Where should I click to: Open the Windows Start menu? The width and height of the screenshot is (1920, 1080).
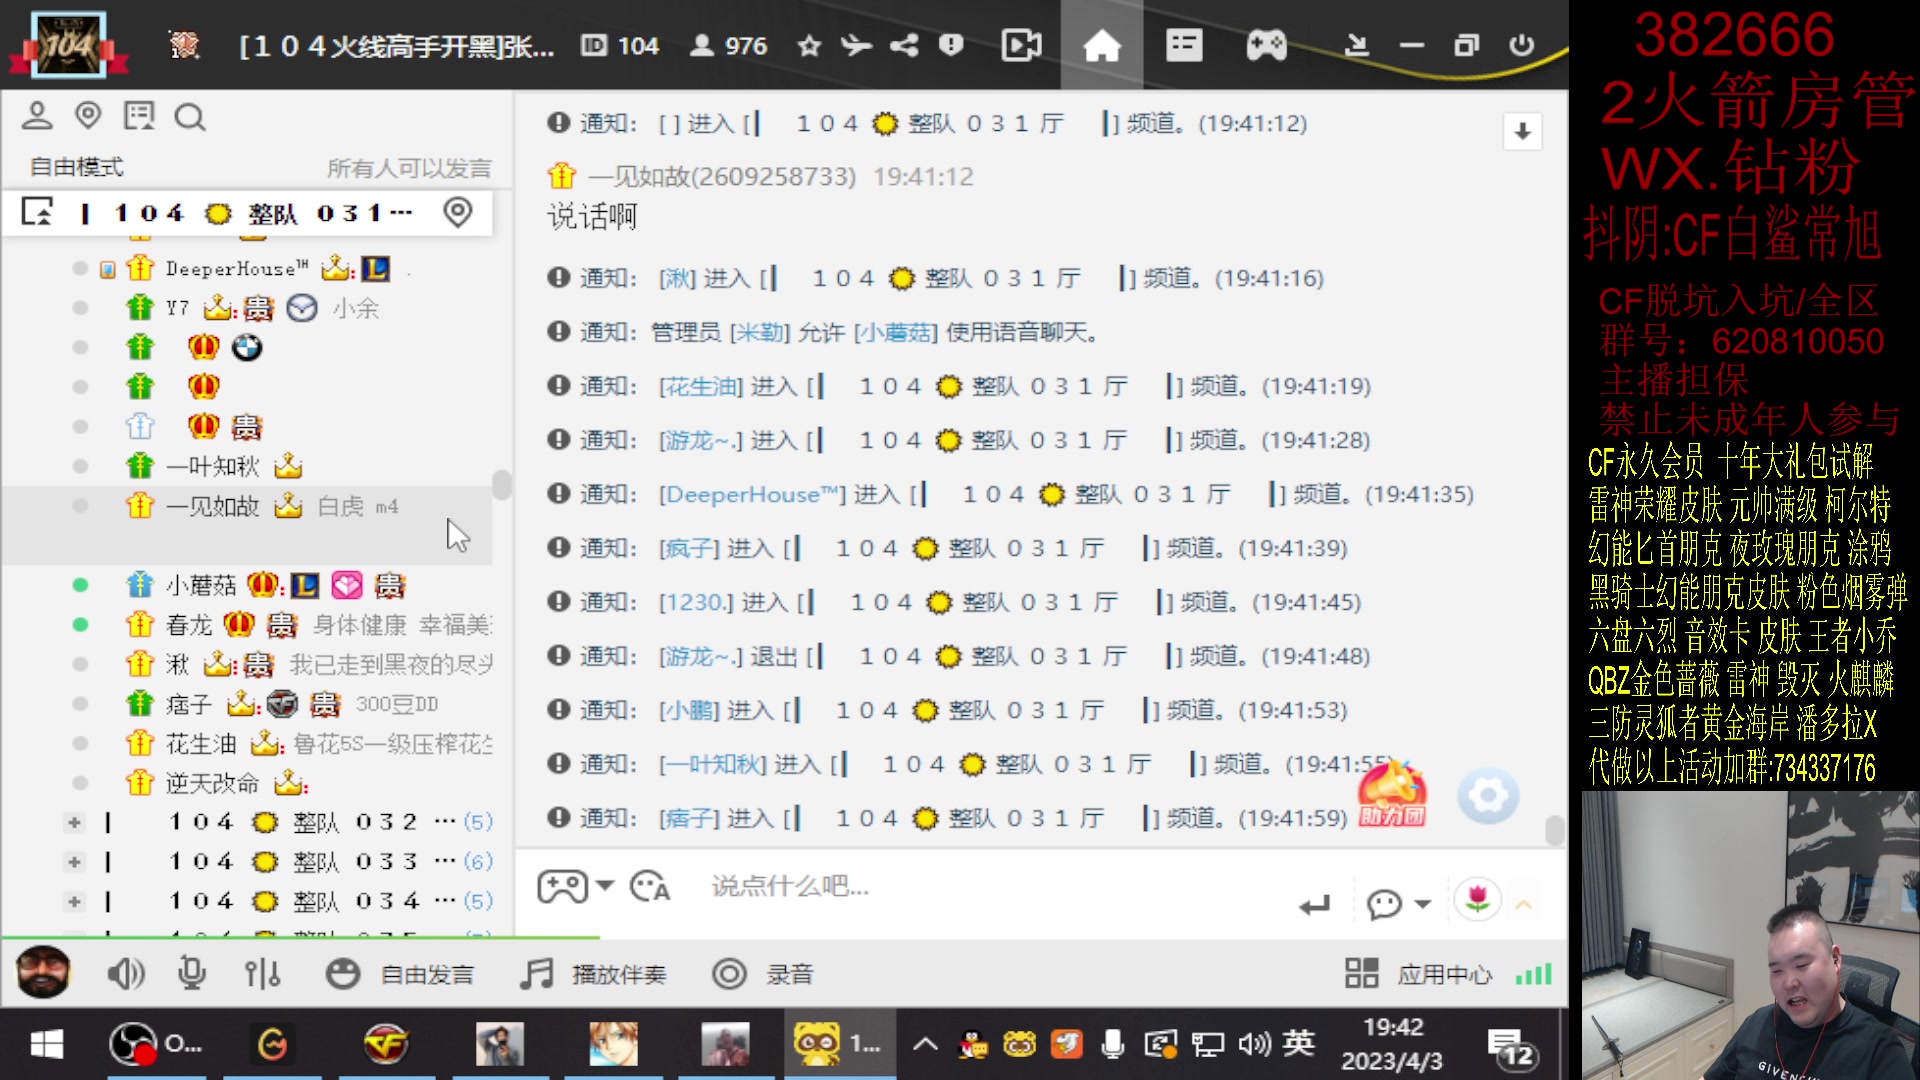(x=47, y=1044)
